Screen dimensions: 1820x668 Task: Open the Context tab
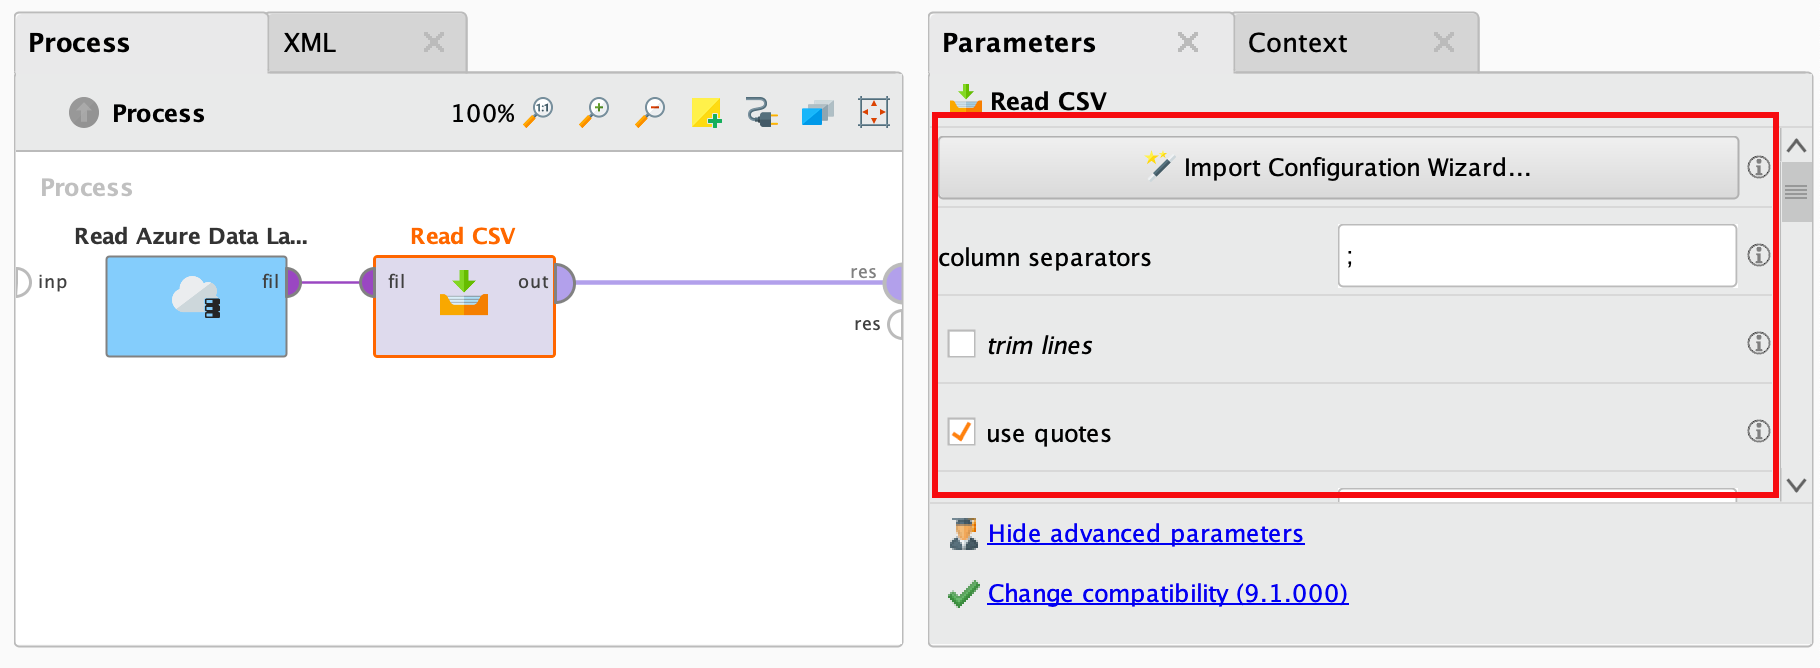pos(1355,43)
